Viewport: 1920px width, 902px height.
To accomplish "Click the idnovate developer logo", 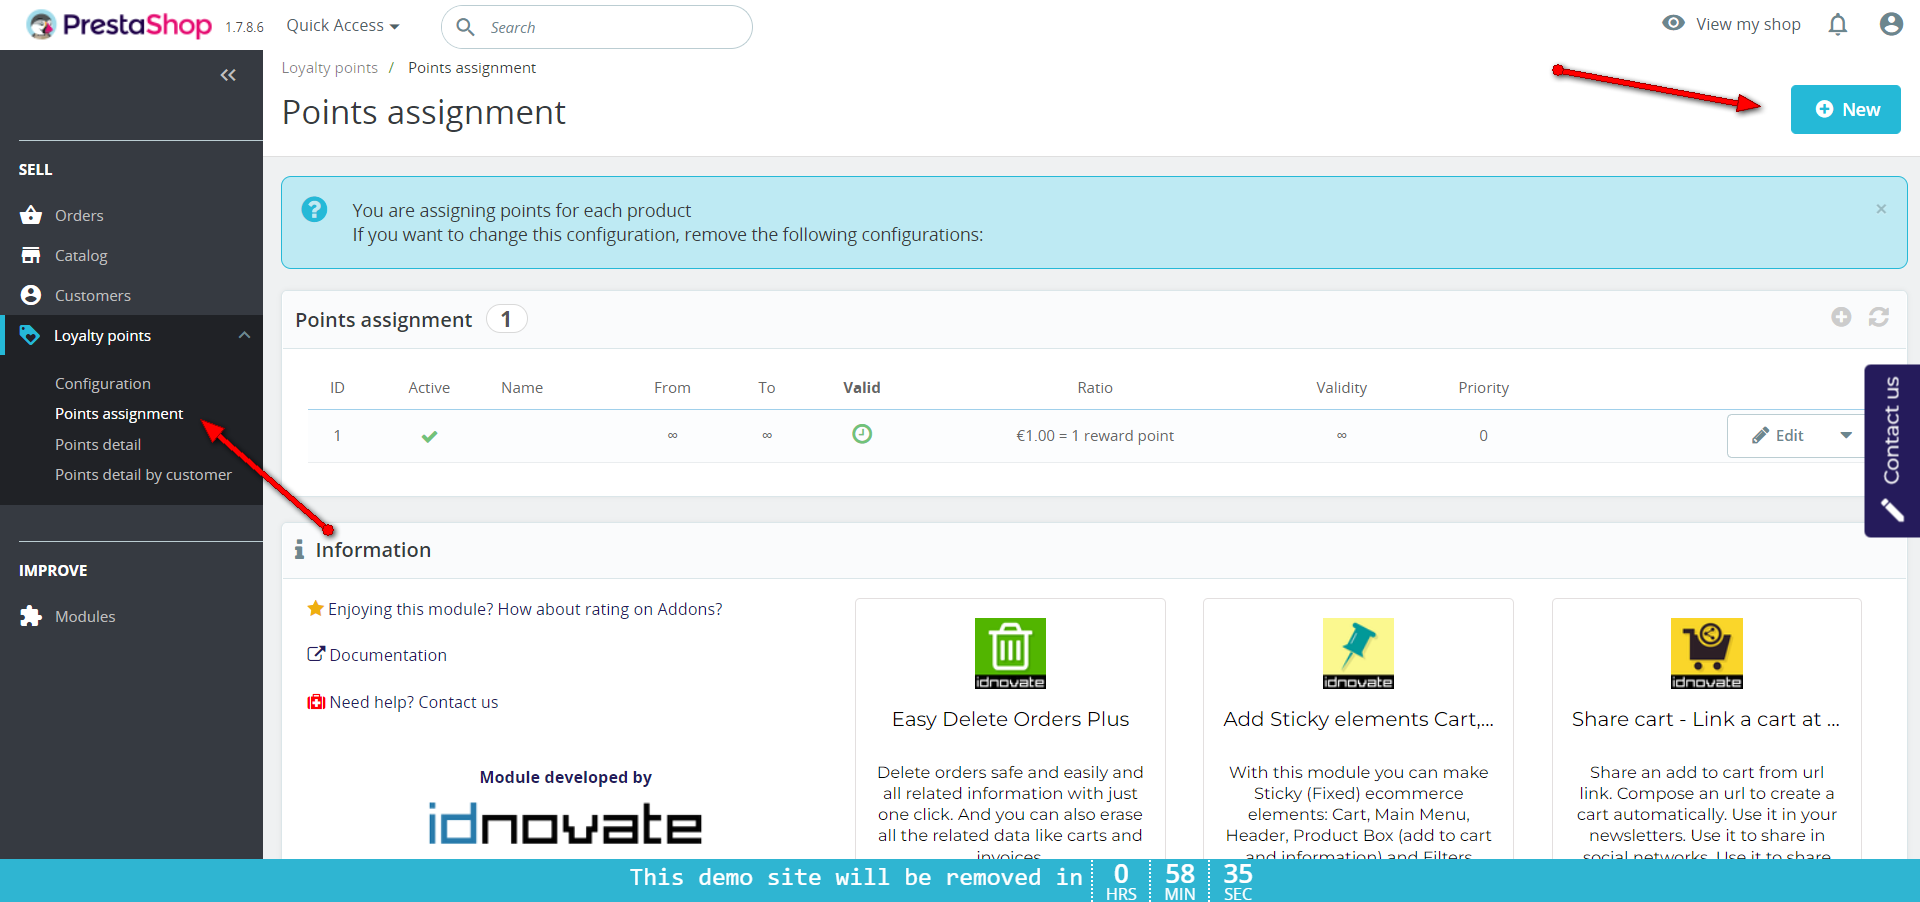I will click(x=565, y=824).
